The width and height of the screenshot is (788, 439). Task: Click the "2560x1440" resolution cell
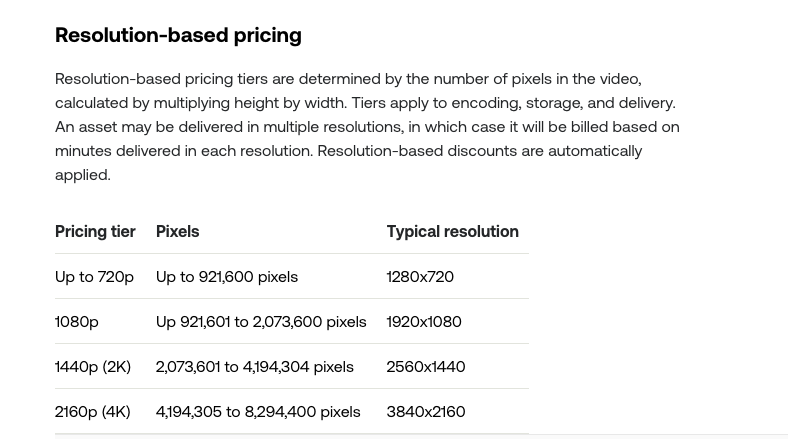click(x=426, y=366)
